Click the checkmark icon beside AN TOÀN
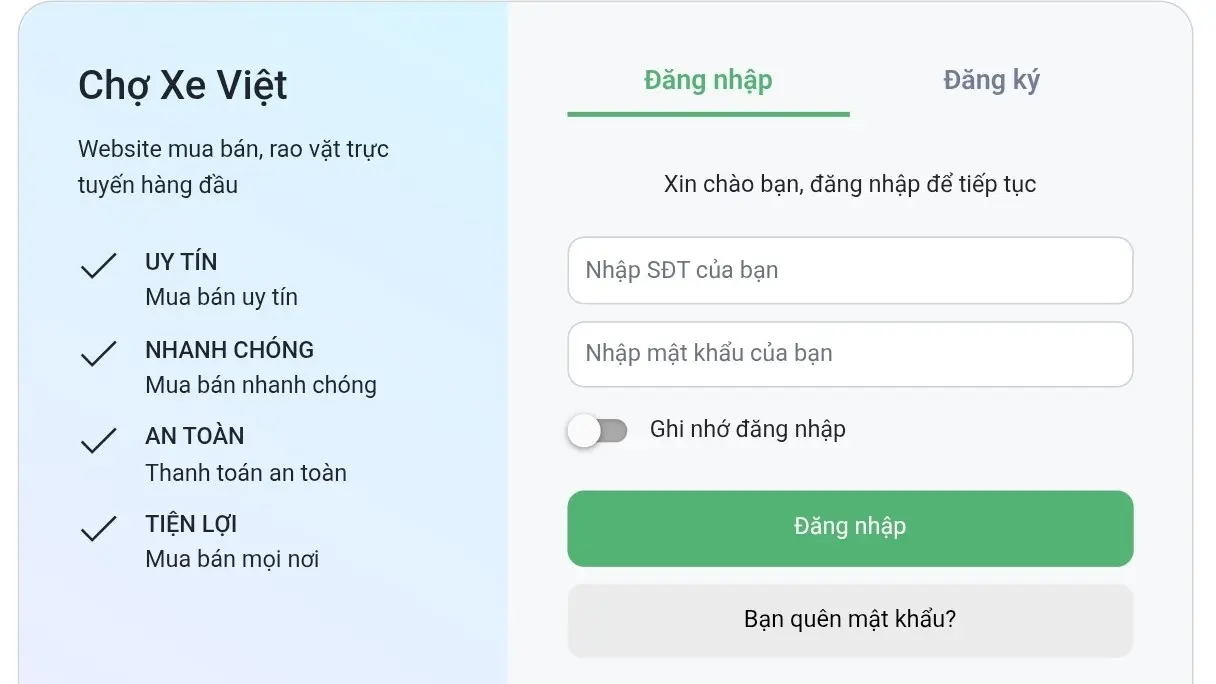 tap(98, 440)
